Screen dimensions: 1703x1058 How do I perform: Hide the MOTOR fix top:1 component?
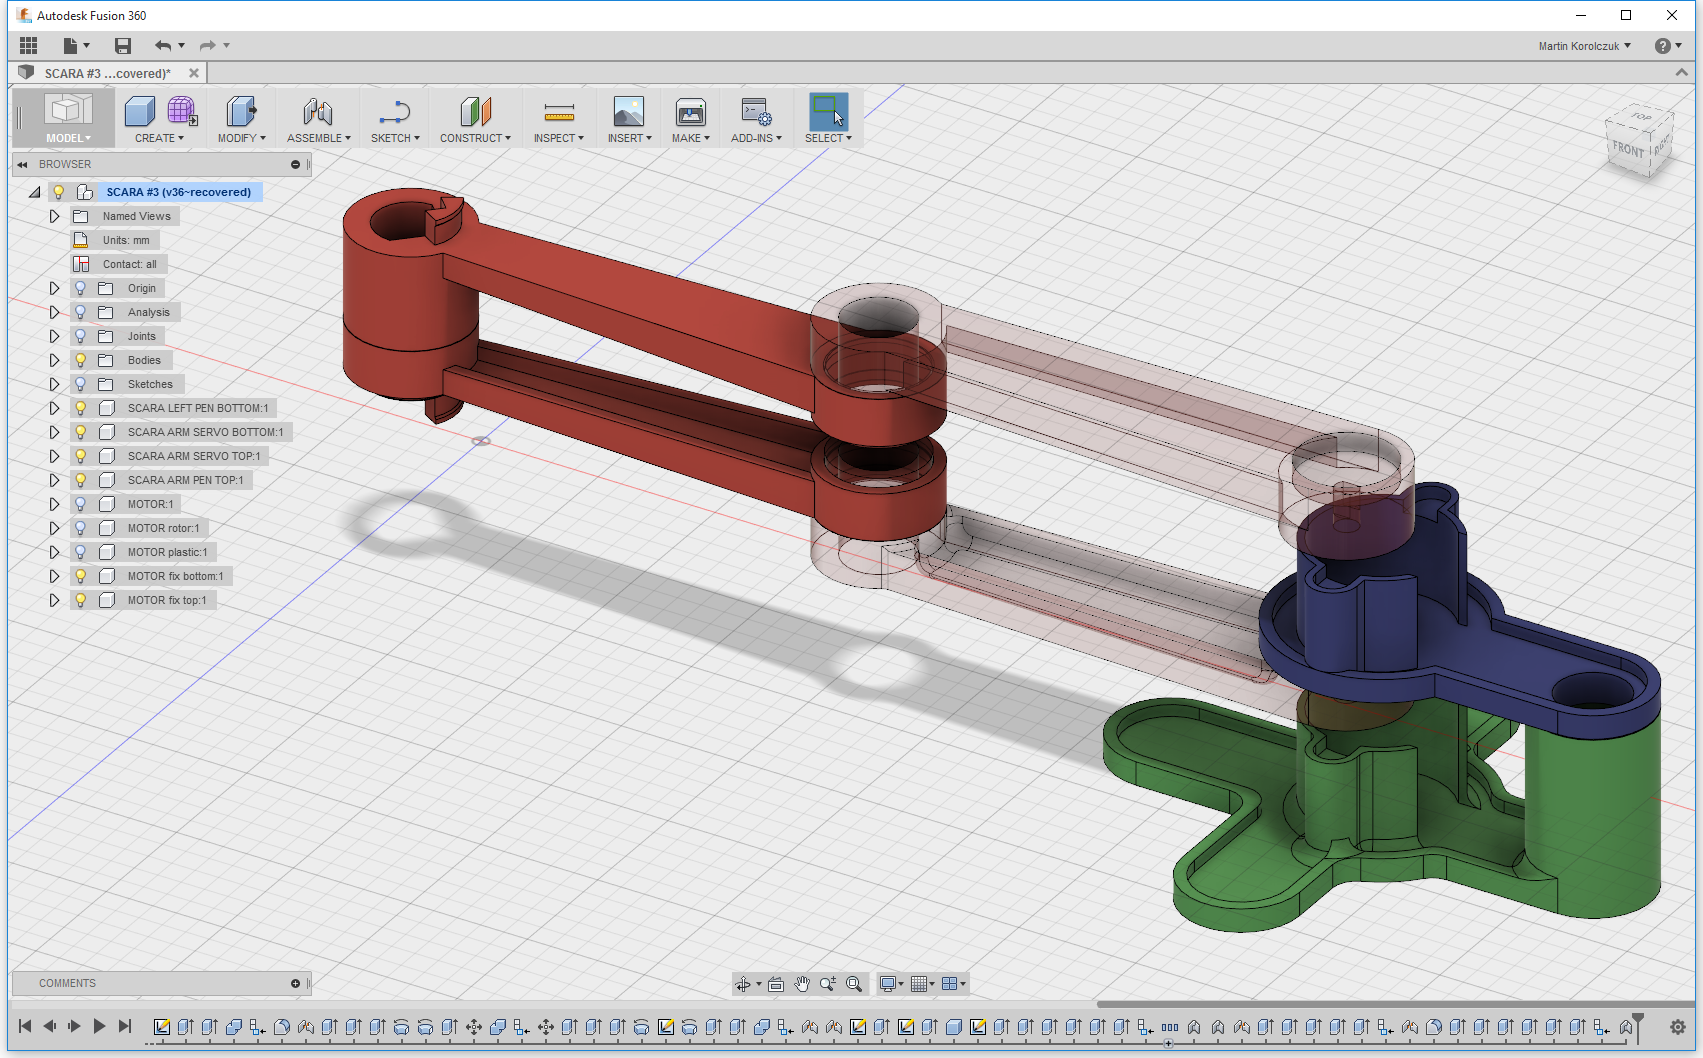[81, 600]
